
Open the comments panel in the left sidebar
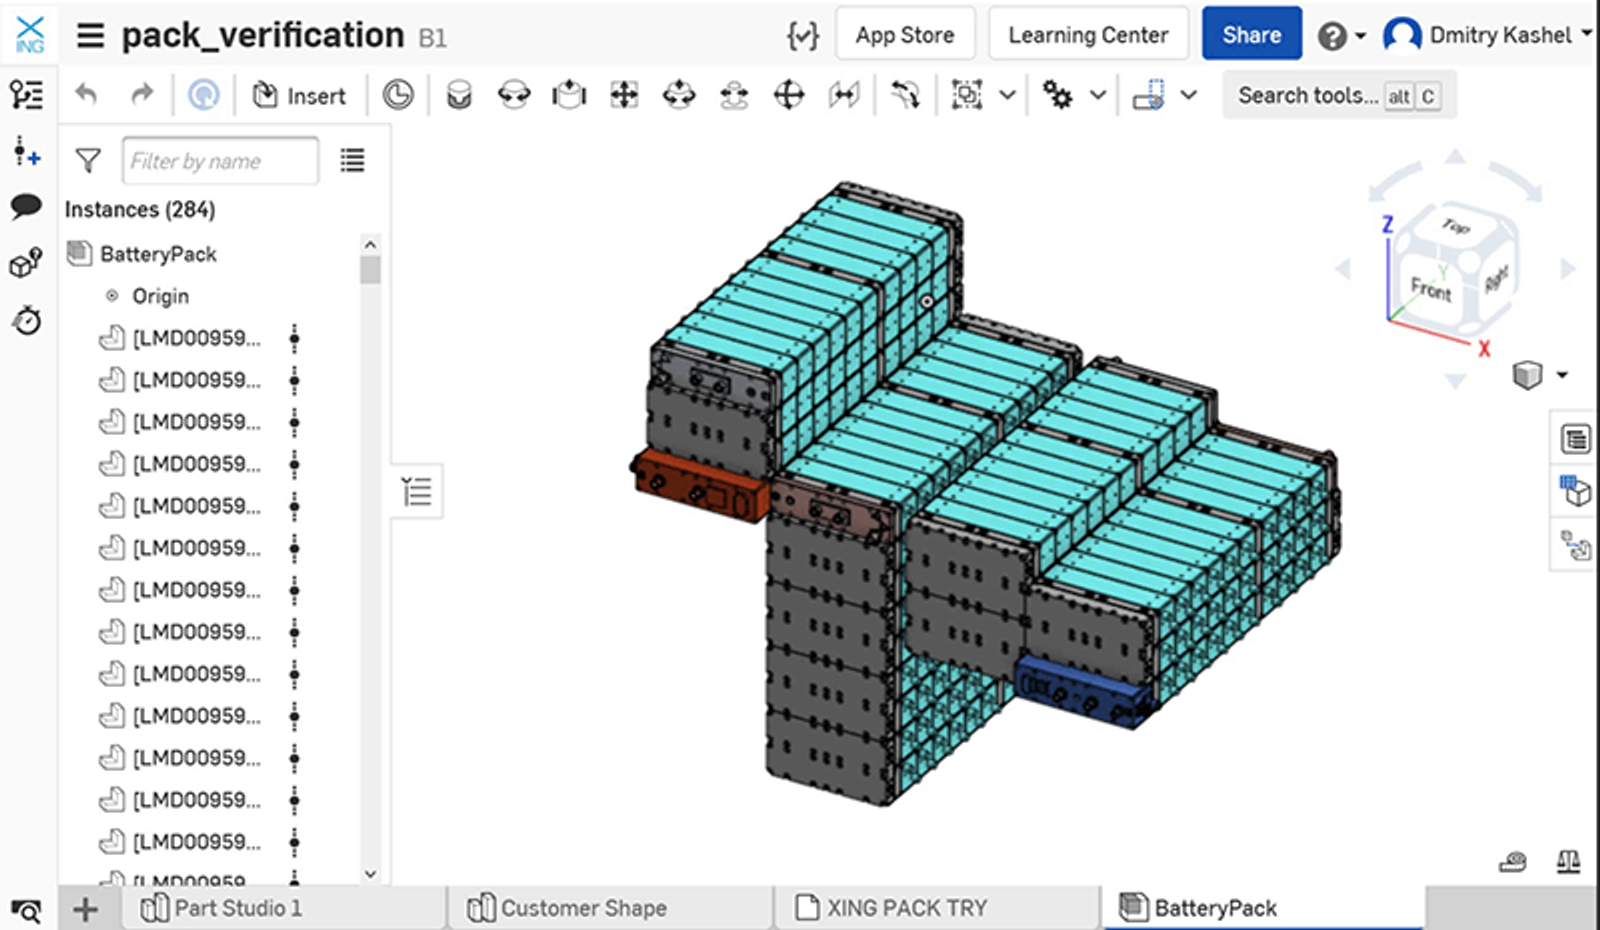point(27,206)
